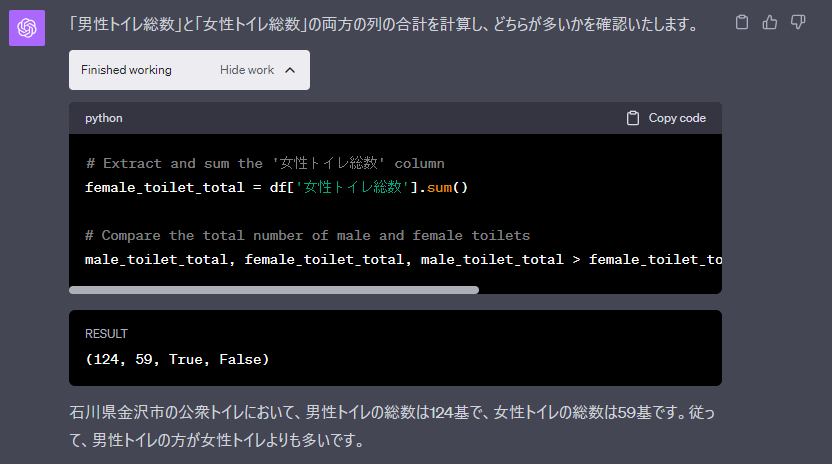Click the Hide work text
Screen dimensions: 832x464
247,70
